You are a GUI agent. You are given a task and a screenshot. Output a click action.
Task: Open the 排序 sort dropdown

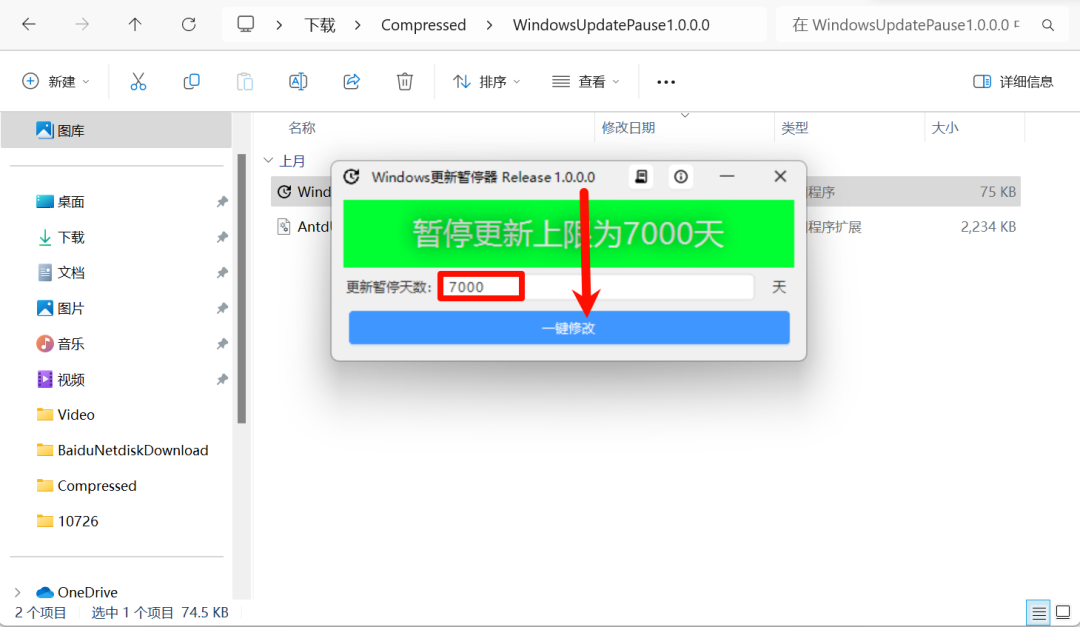[x=486, y=81]
